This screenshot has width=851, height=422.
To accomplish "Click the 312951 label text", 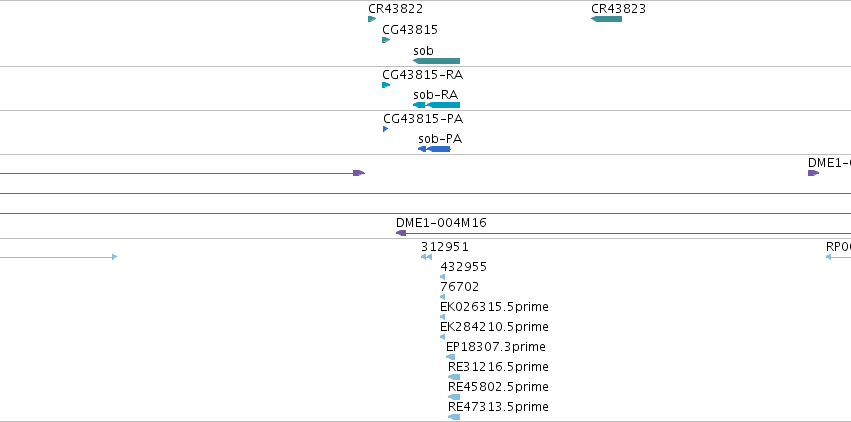I will click(x=444, y=247).
